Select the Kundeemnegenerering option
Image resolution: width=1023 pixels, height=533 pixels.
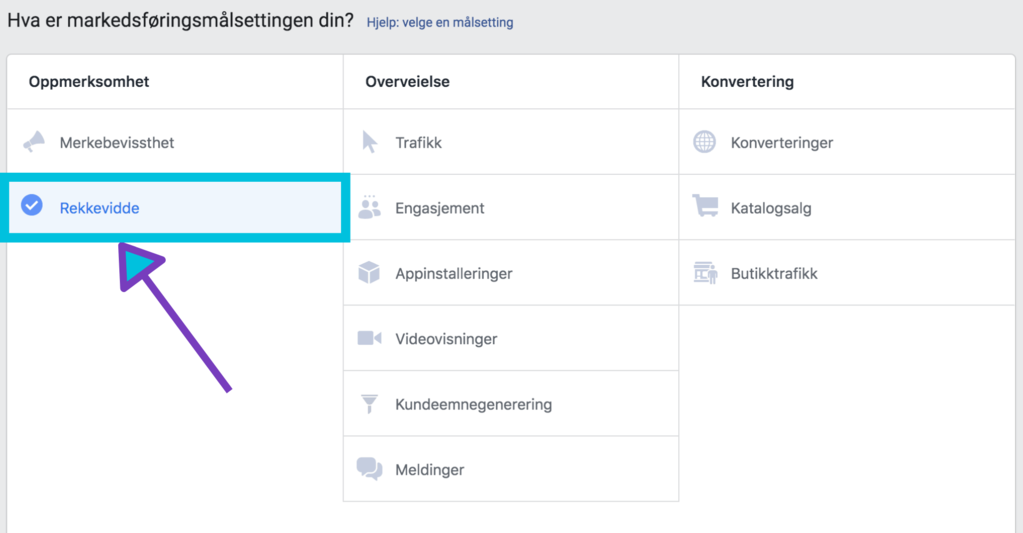[x=473, y=405]
